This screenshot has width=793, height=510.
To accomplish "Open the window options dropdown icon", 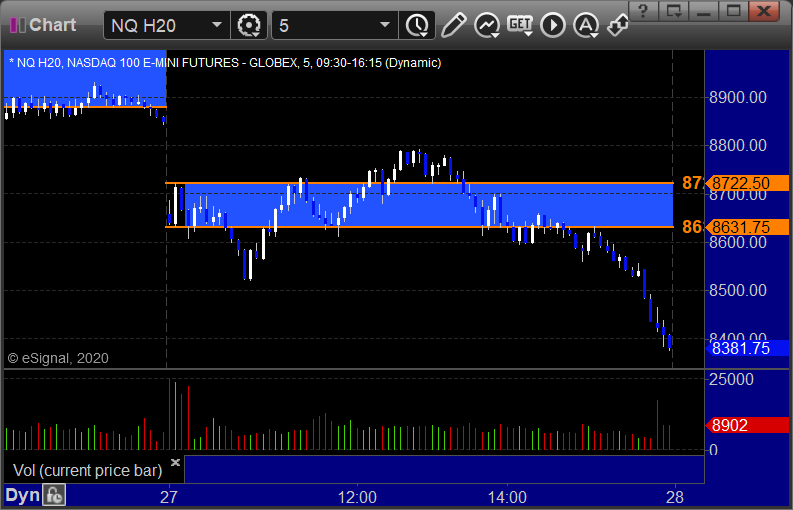I will [x=673, y=11].
